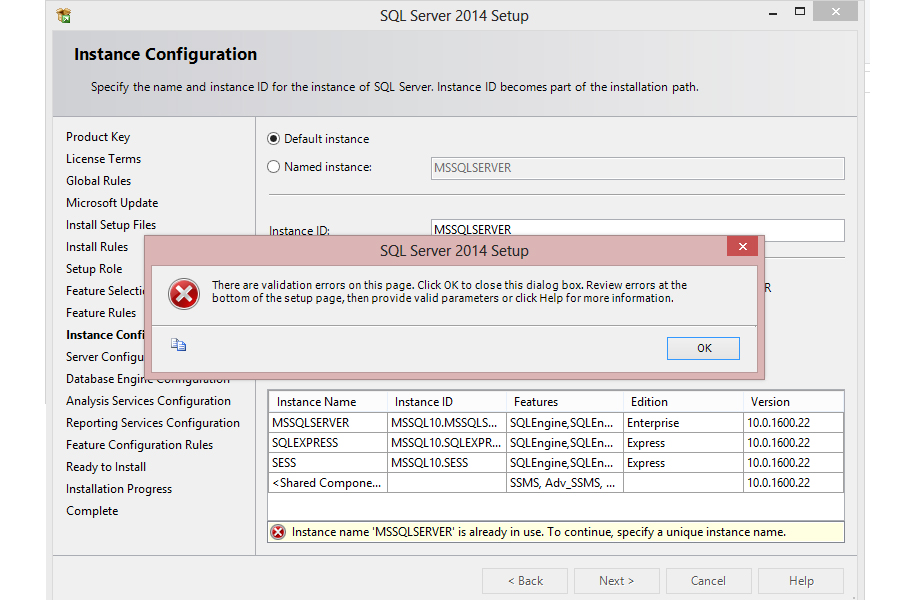Select the MSSQLSERVER instance name cell
This screenshot has width=900, height=600.
[328, 423]
